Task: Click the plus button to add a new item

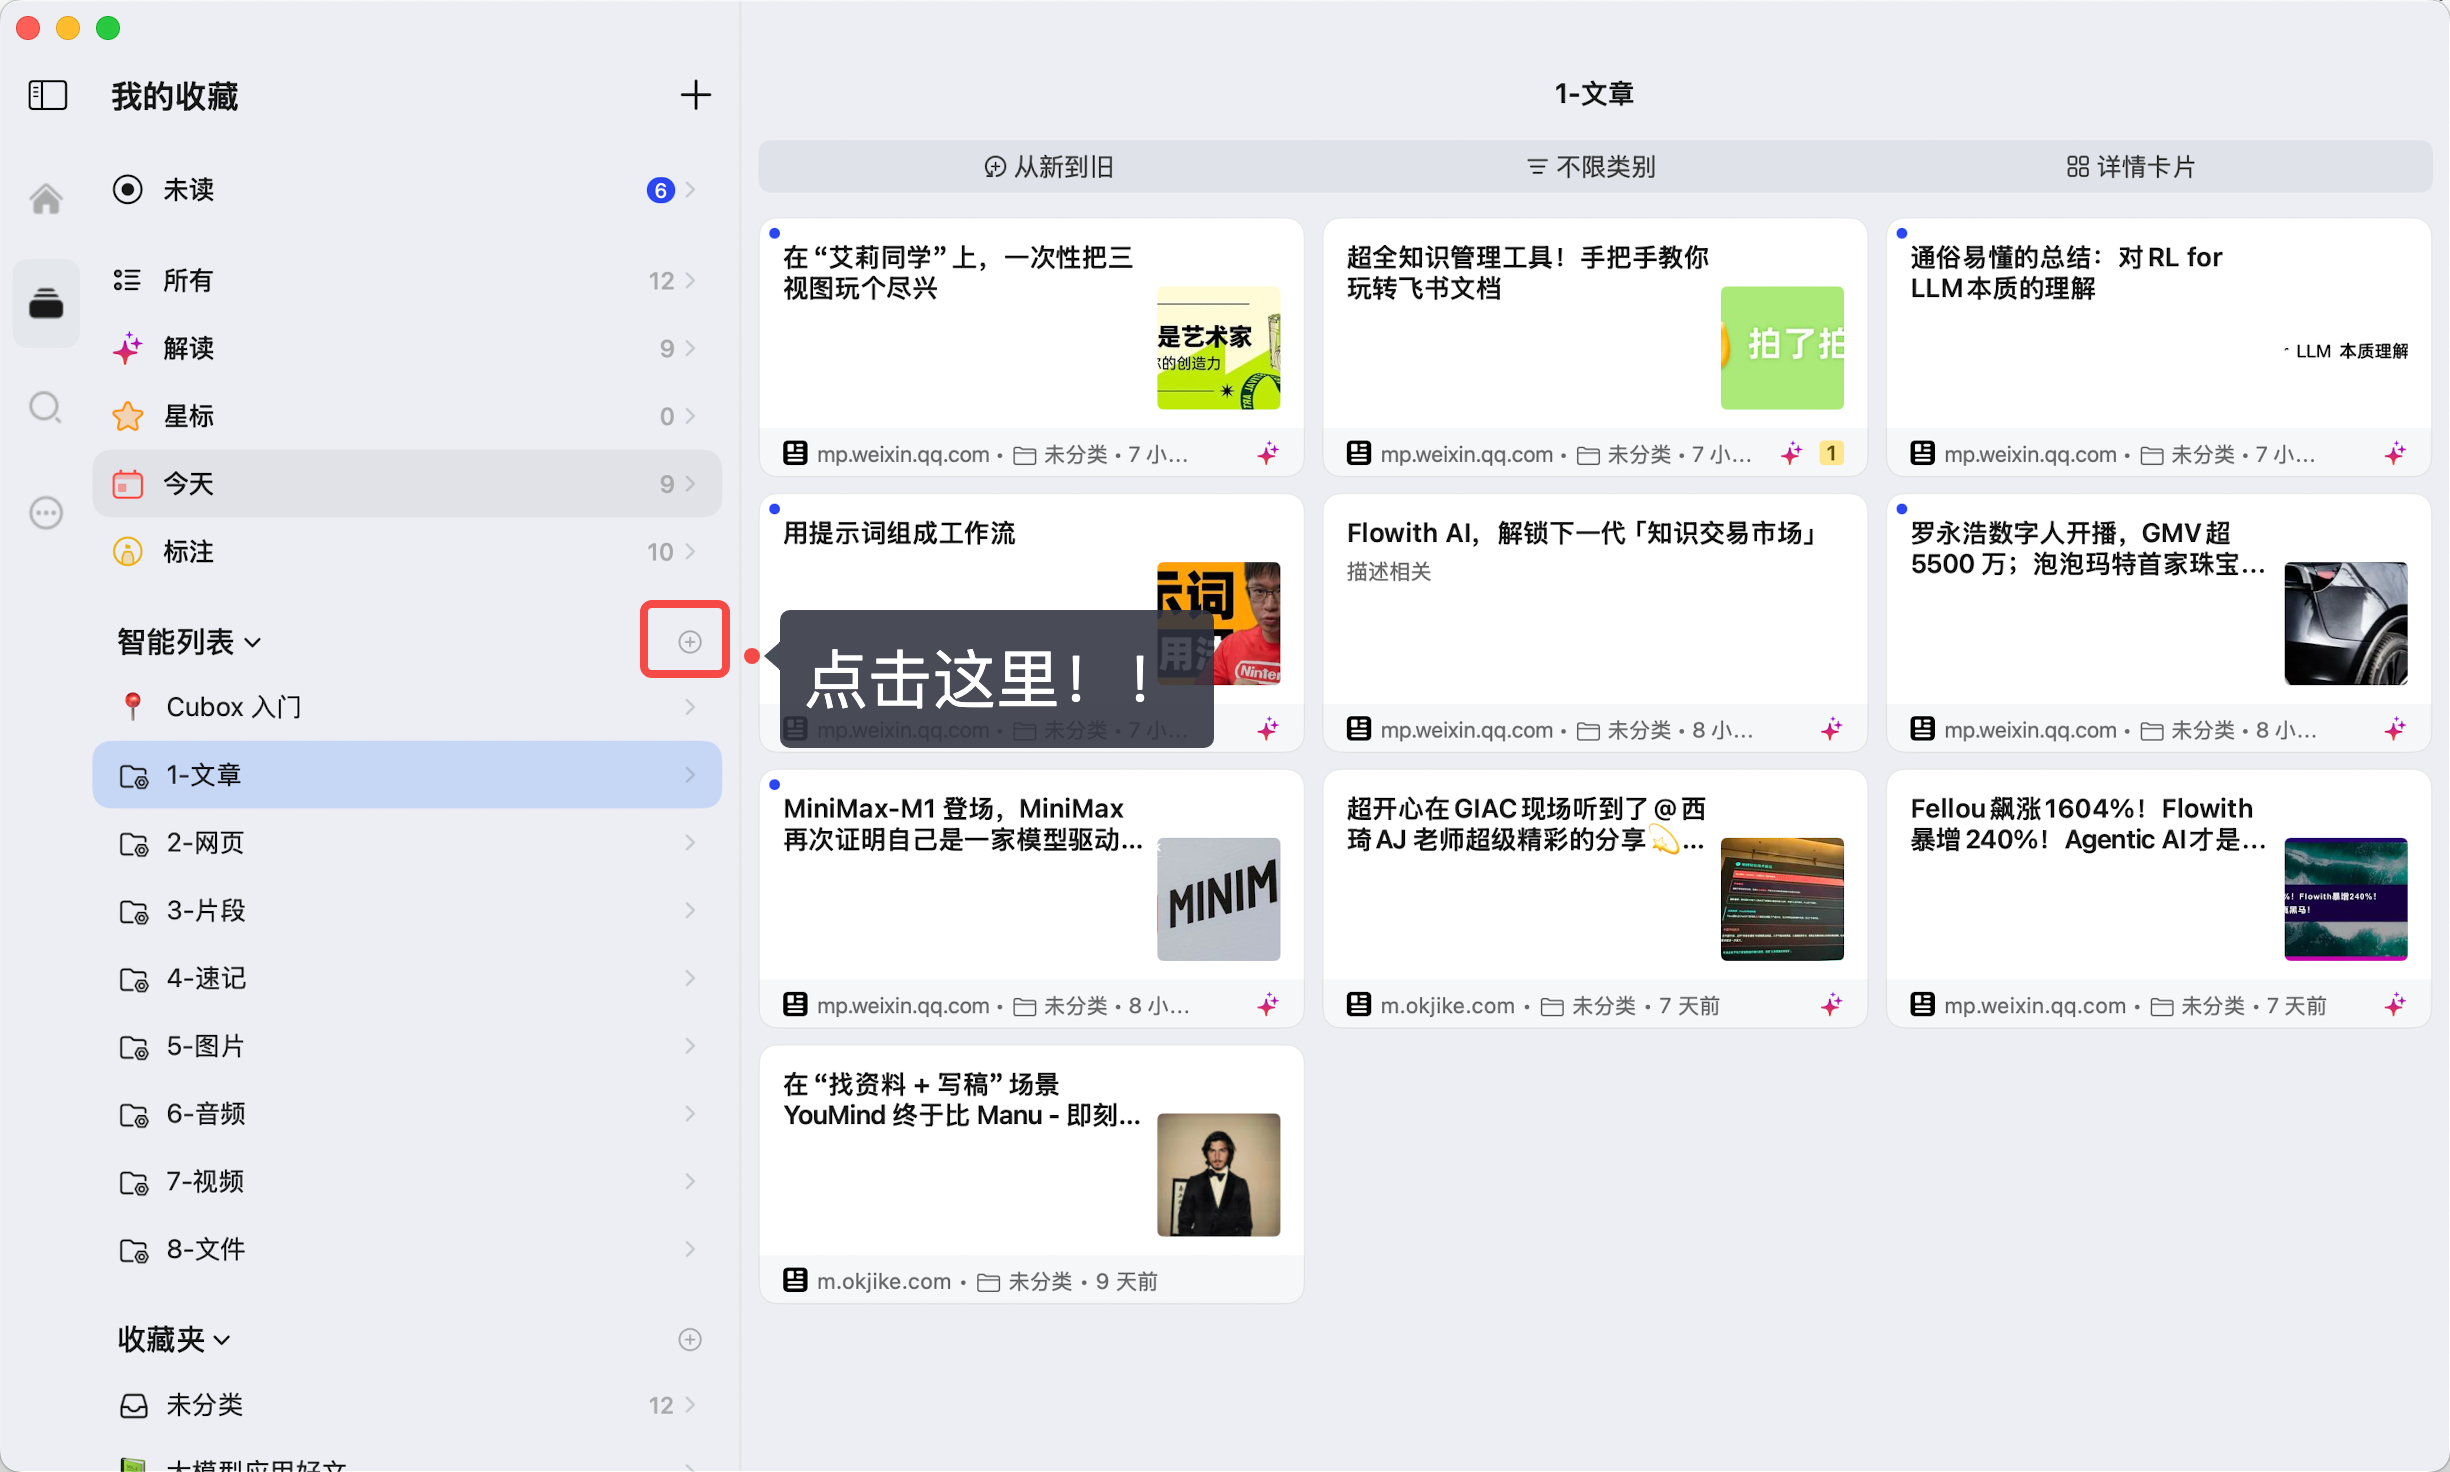Action: tap(697, 95)
